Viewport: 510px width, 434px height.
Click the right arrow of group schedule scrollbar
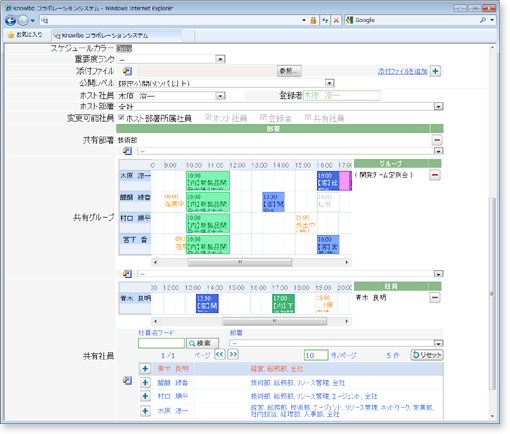(347, 262)
